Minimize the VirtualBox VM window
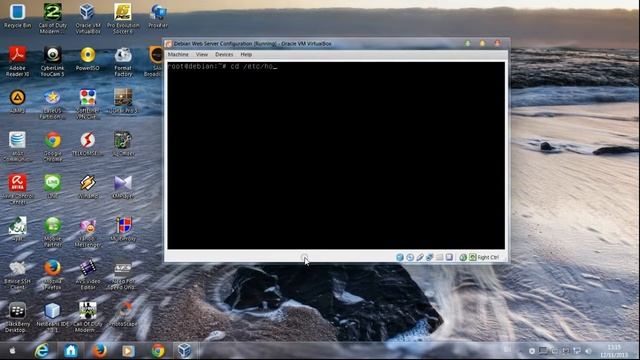This screenshot has height=360, width=640. pos(468,43)
